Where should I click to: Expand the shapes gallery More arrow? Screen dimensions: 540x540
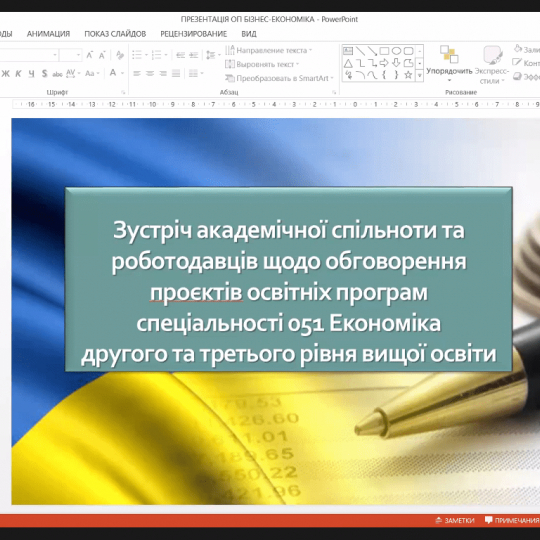click(x=419, y=75)
